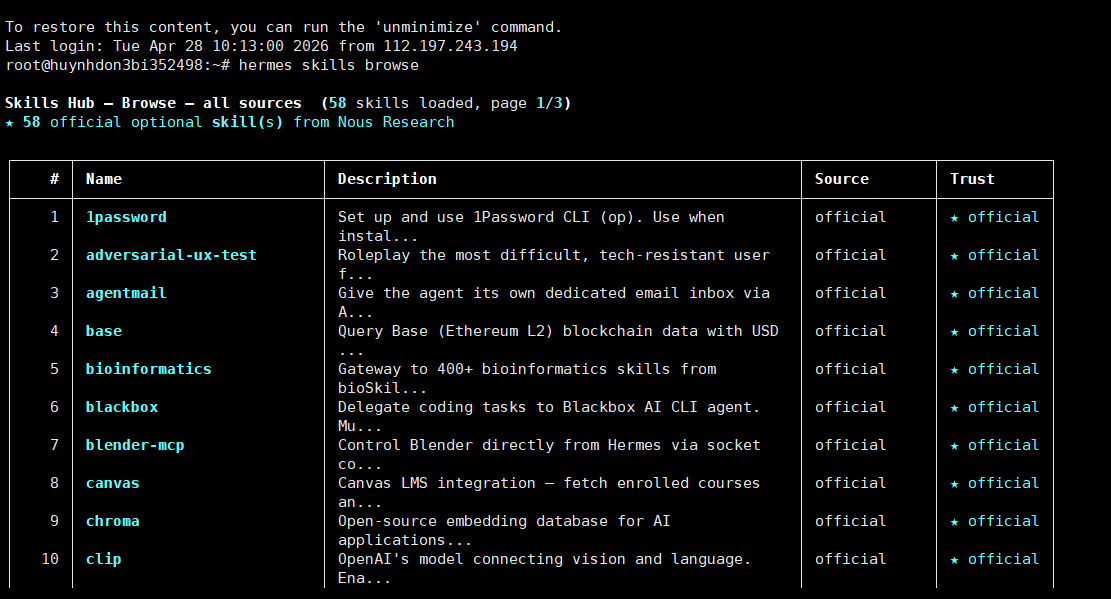Click the Trust column header
Viewport: 1111px width, 599px height.
(x=972, y=179)
